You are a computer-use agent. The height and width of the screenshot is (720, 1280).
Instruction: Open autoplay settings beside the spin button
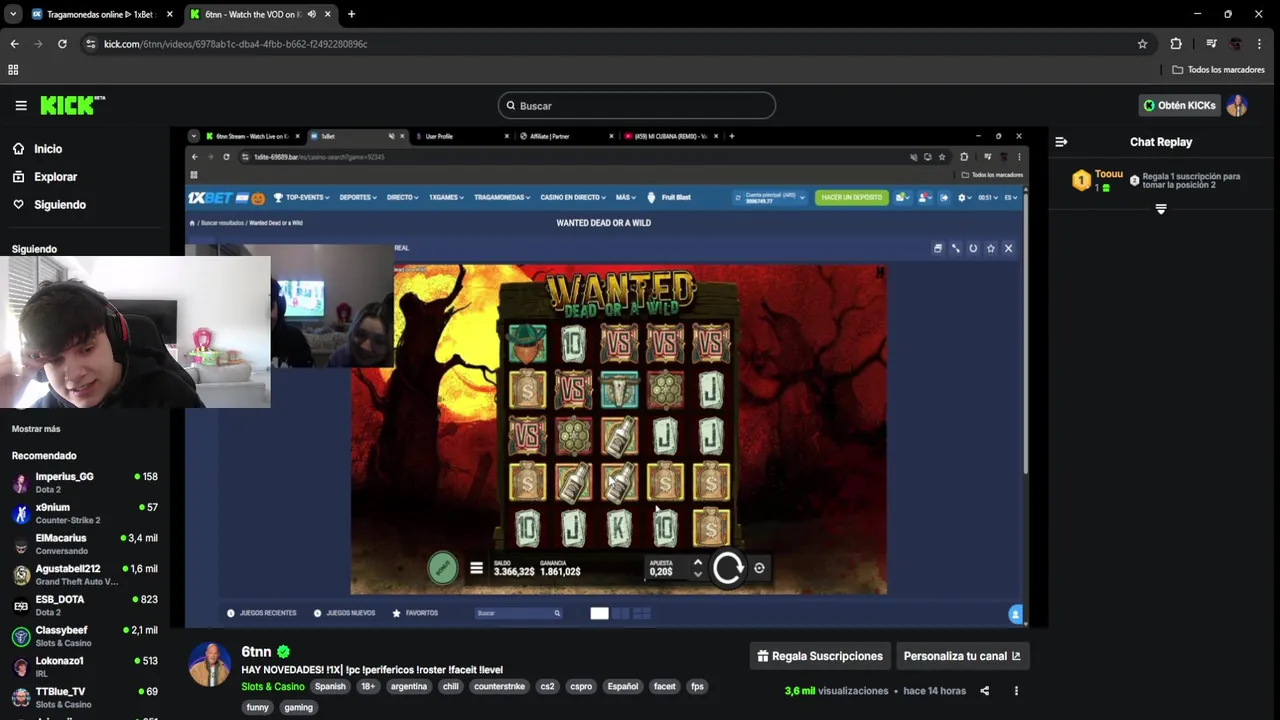759,568
